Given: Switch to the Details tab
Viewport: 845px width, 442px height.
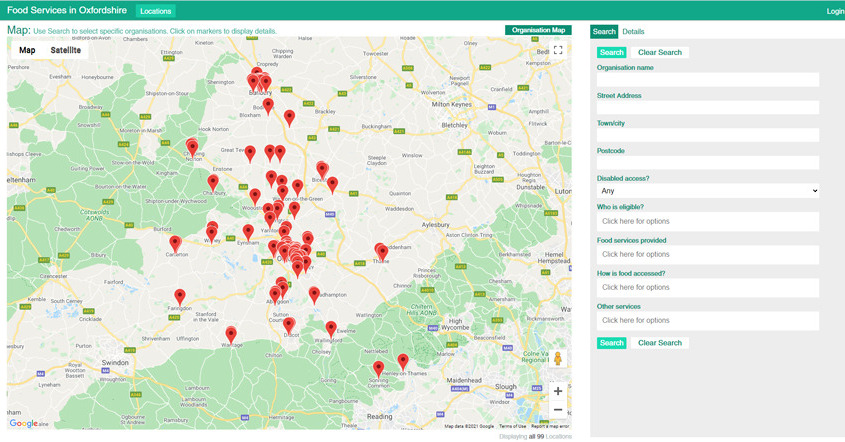Looking at the screenshot, I should click(x=633, y=31).
